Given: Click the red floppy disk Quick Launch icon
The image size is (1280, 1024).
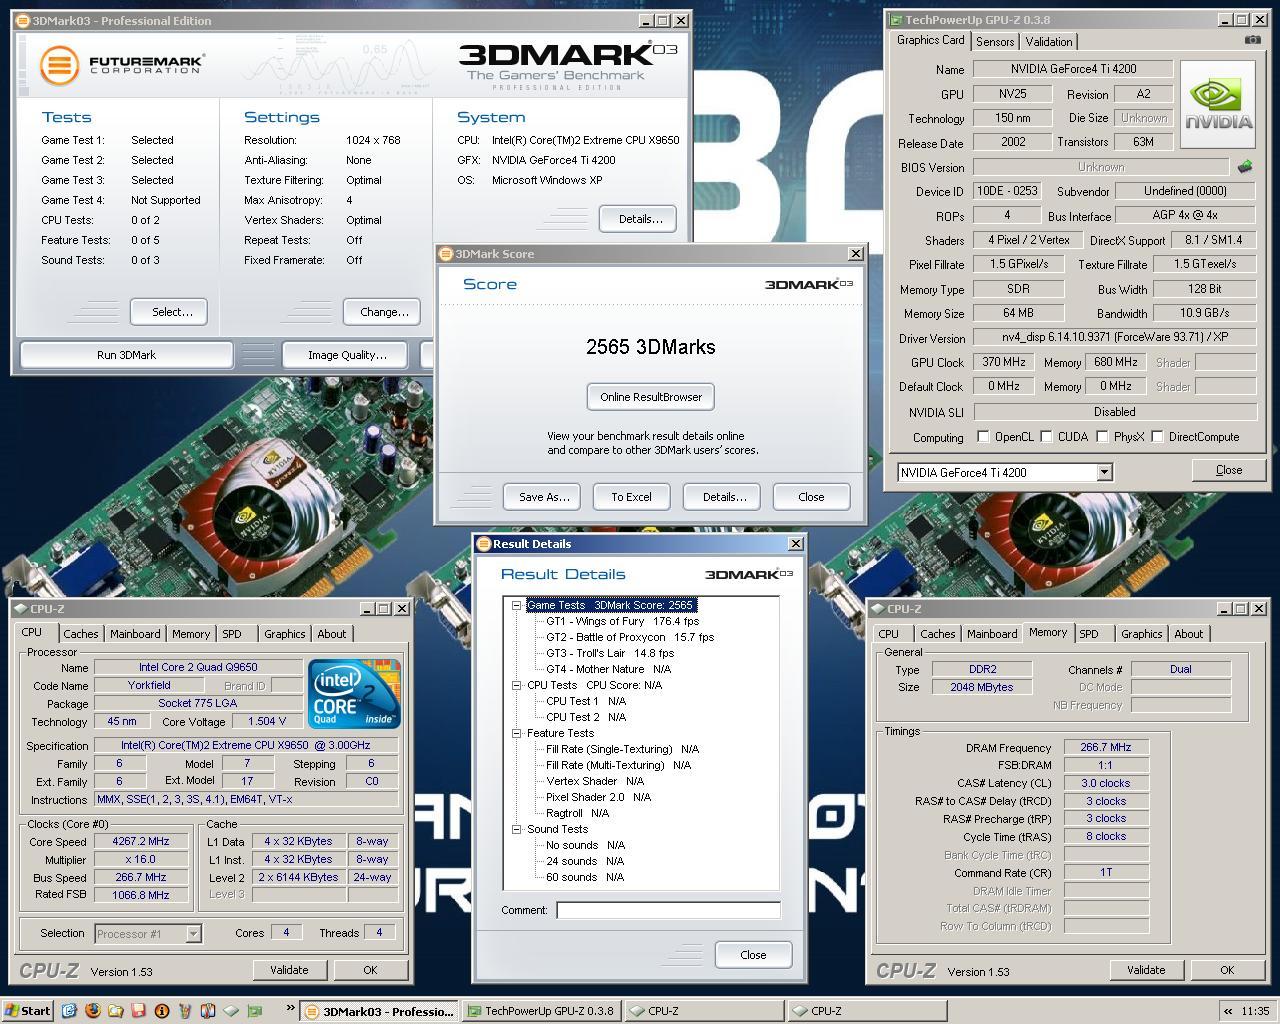Looking at the screenshot, I should (139, 1011).
